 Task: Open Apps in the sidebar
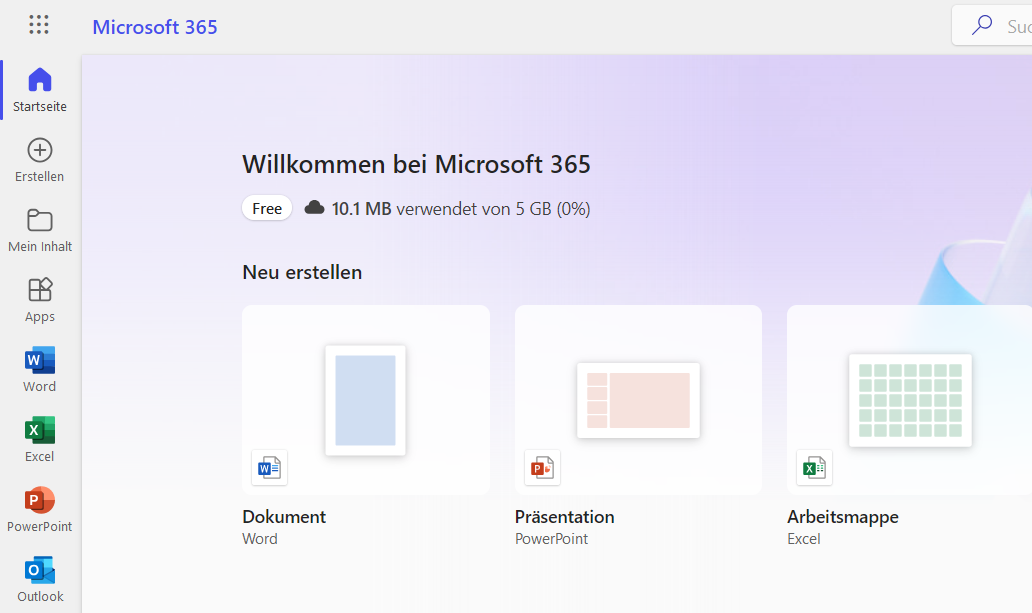point(39,300)
